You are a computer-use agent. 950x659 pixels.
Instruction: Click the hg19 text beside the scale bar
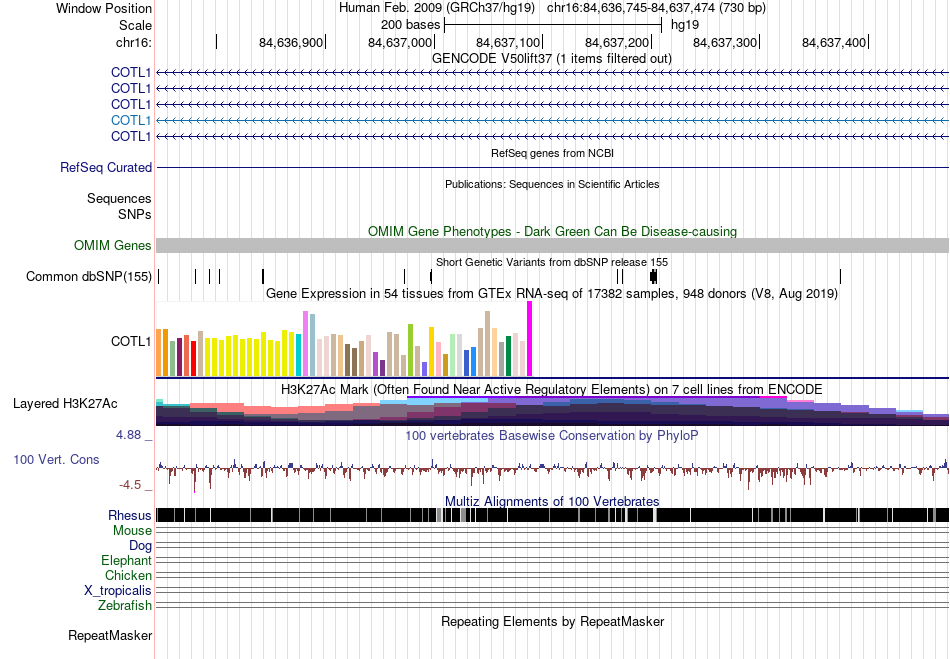pos(685,25)
